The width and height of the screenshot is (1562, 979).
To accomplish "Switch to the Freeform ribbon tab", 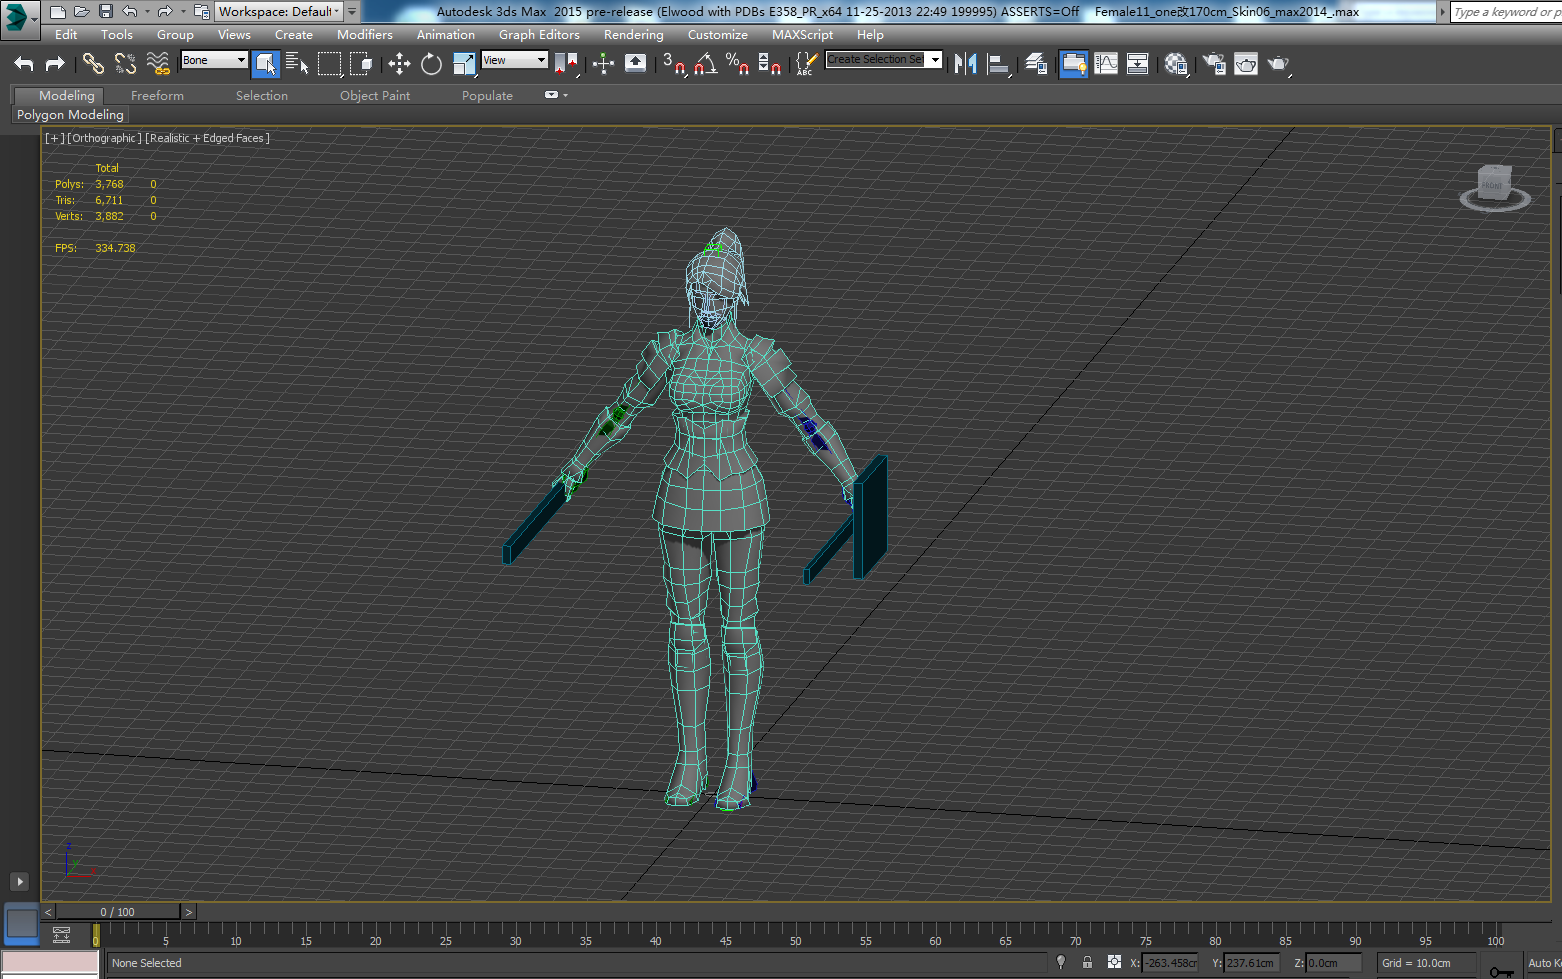I will click(x=157, y=96).
